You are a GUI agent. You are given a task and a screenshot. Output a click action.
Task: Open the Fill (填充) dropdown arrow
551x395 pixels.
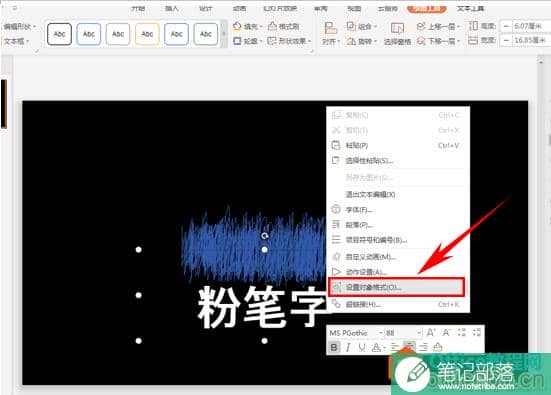coord(261,27)
